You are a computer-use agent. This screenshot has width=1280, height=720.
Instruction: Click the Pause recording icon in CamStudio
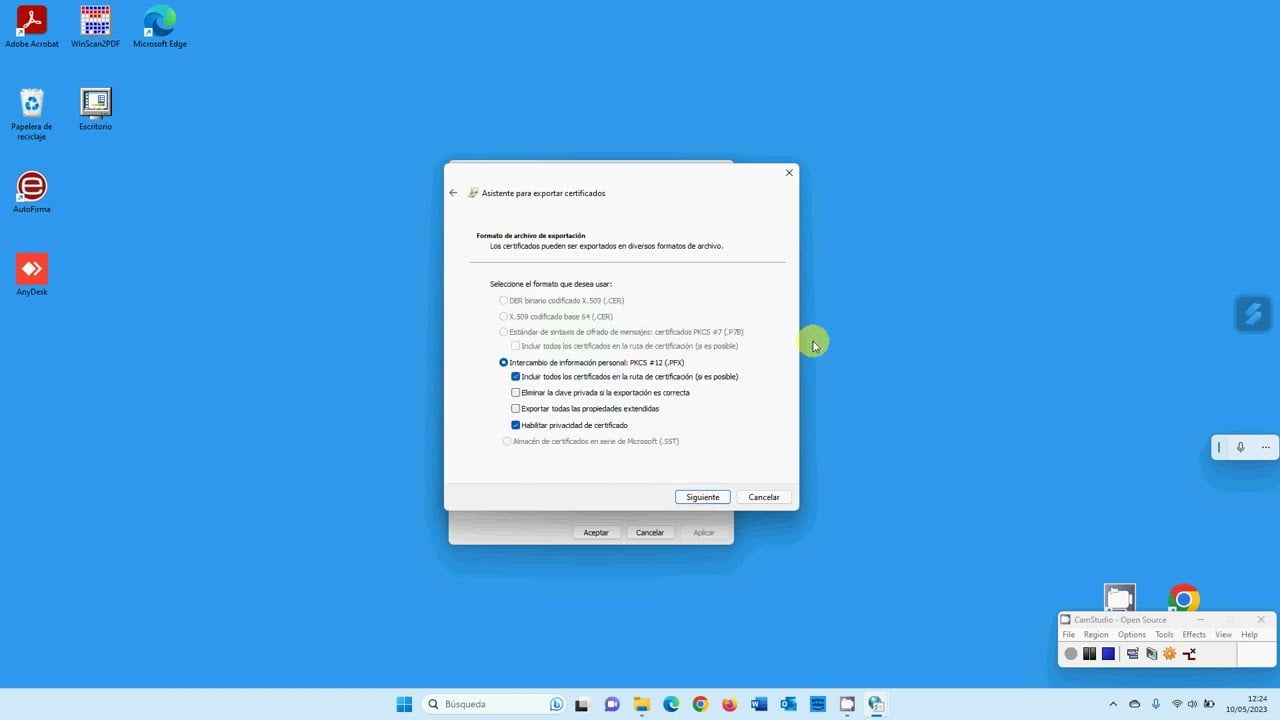pyautogui.click(x=1089, y=653)
